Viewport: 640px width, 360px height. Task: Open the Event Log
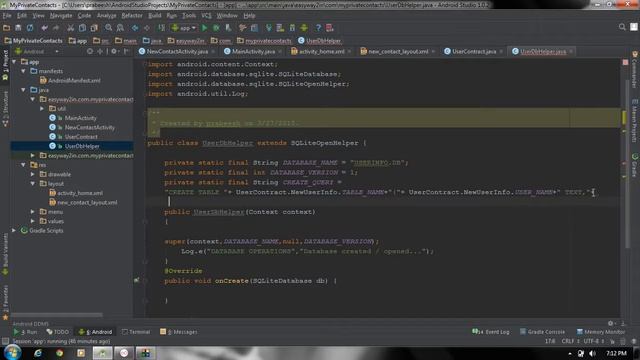point(491,332)
